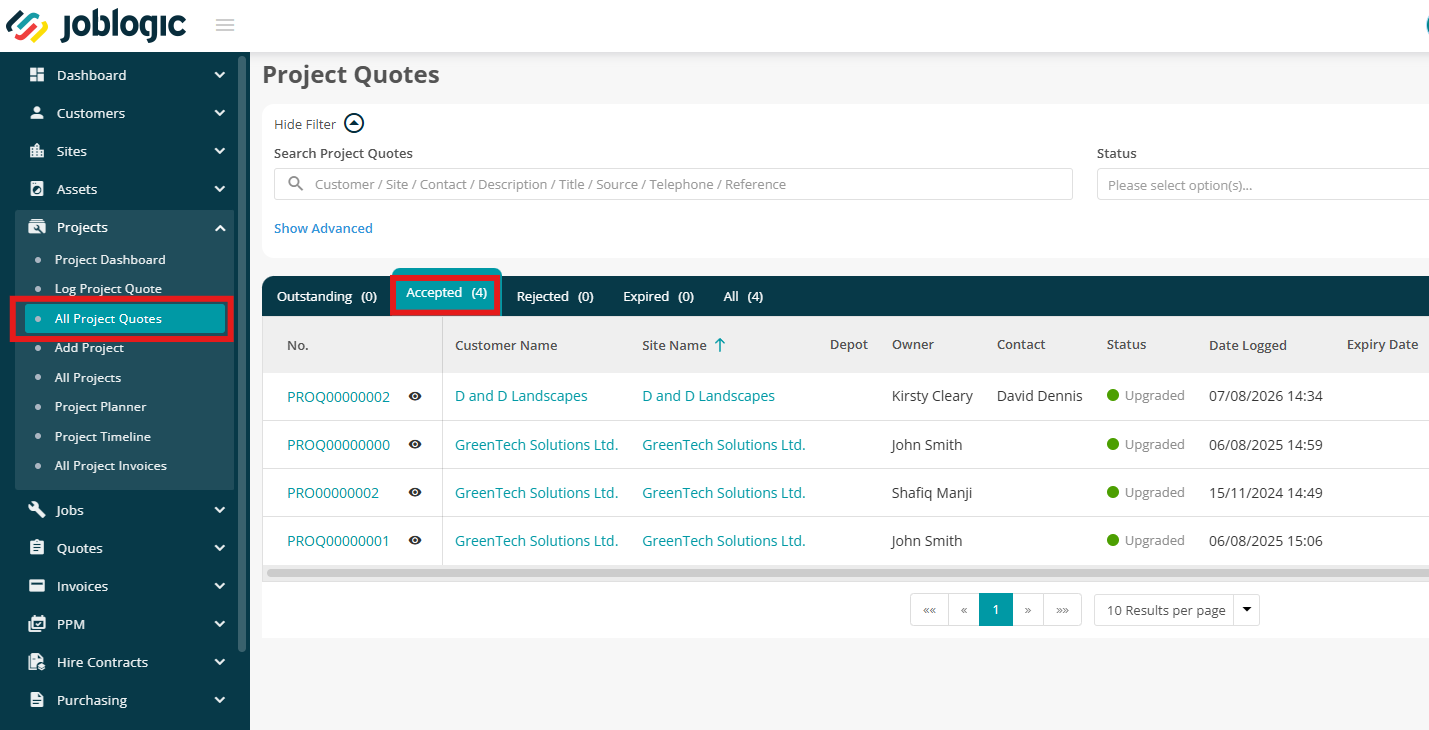This screenshot has width=1429, height=730.
Task: Switch to the All tab
Action: 743,296
